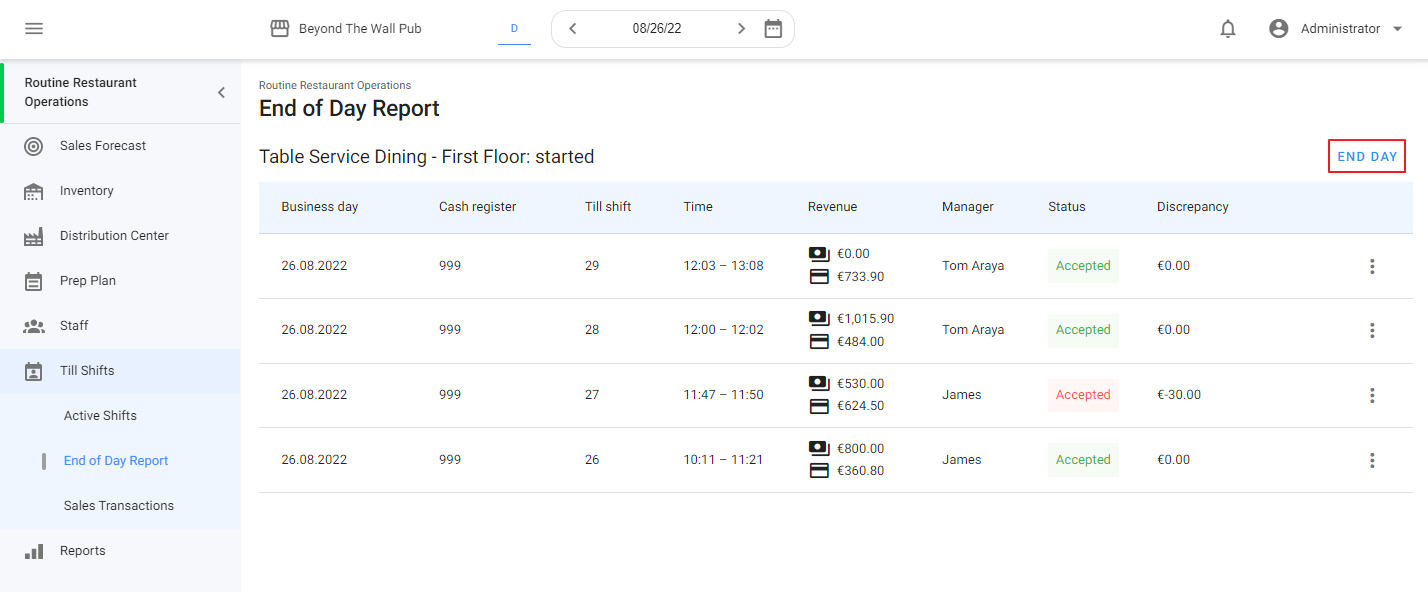Open the calendar date picker icon
The height and width of the screenshot is (592, 1428).
tap(773, 29)
